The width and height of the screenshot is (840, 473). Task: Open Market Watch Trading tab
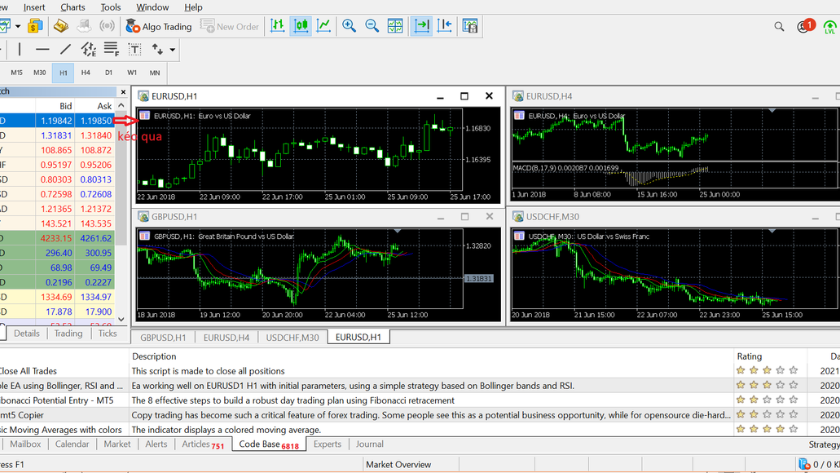point(68,333)
